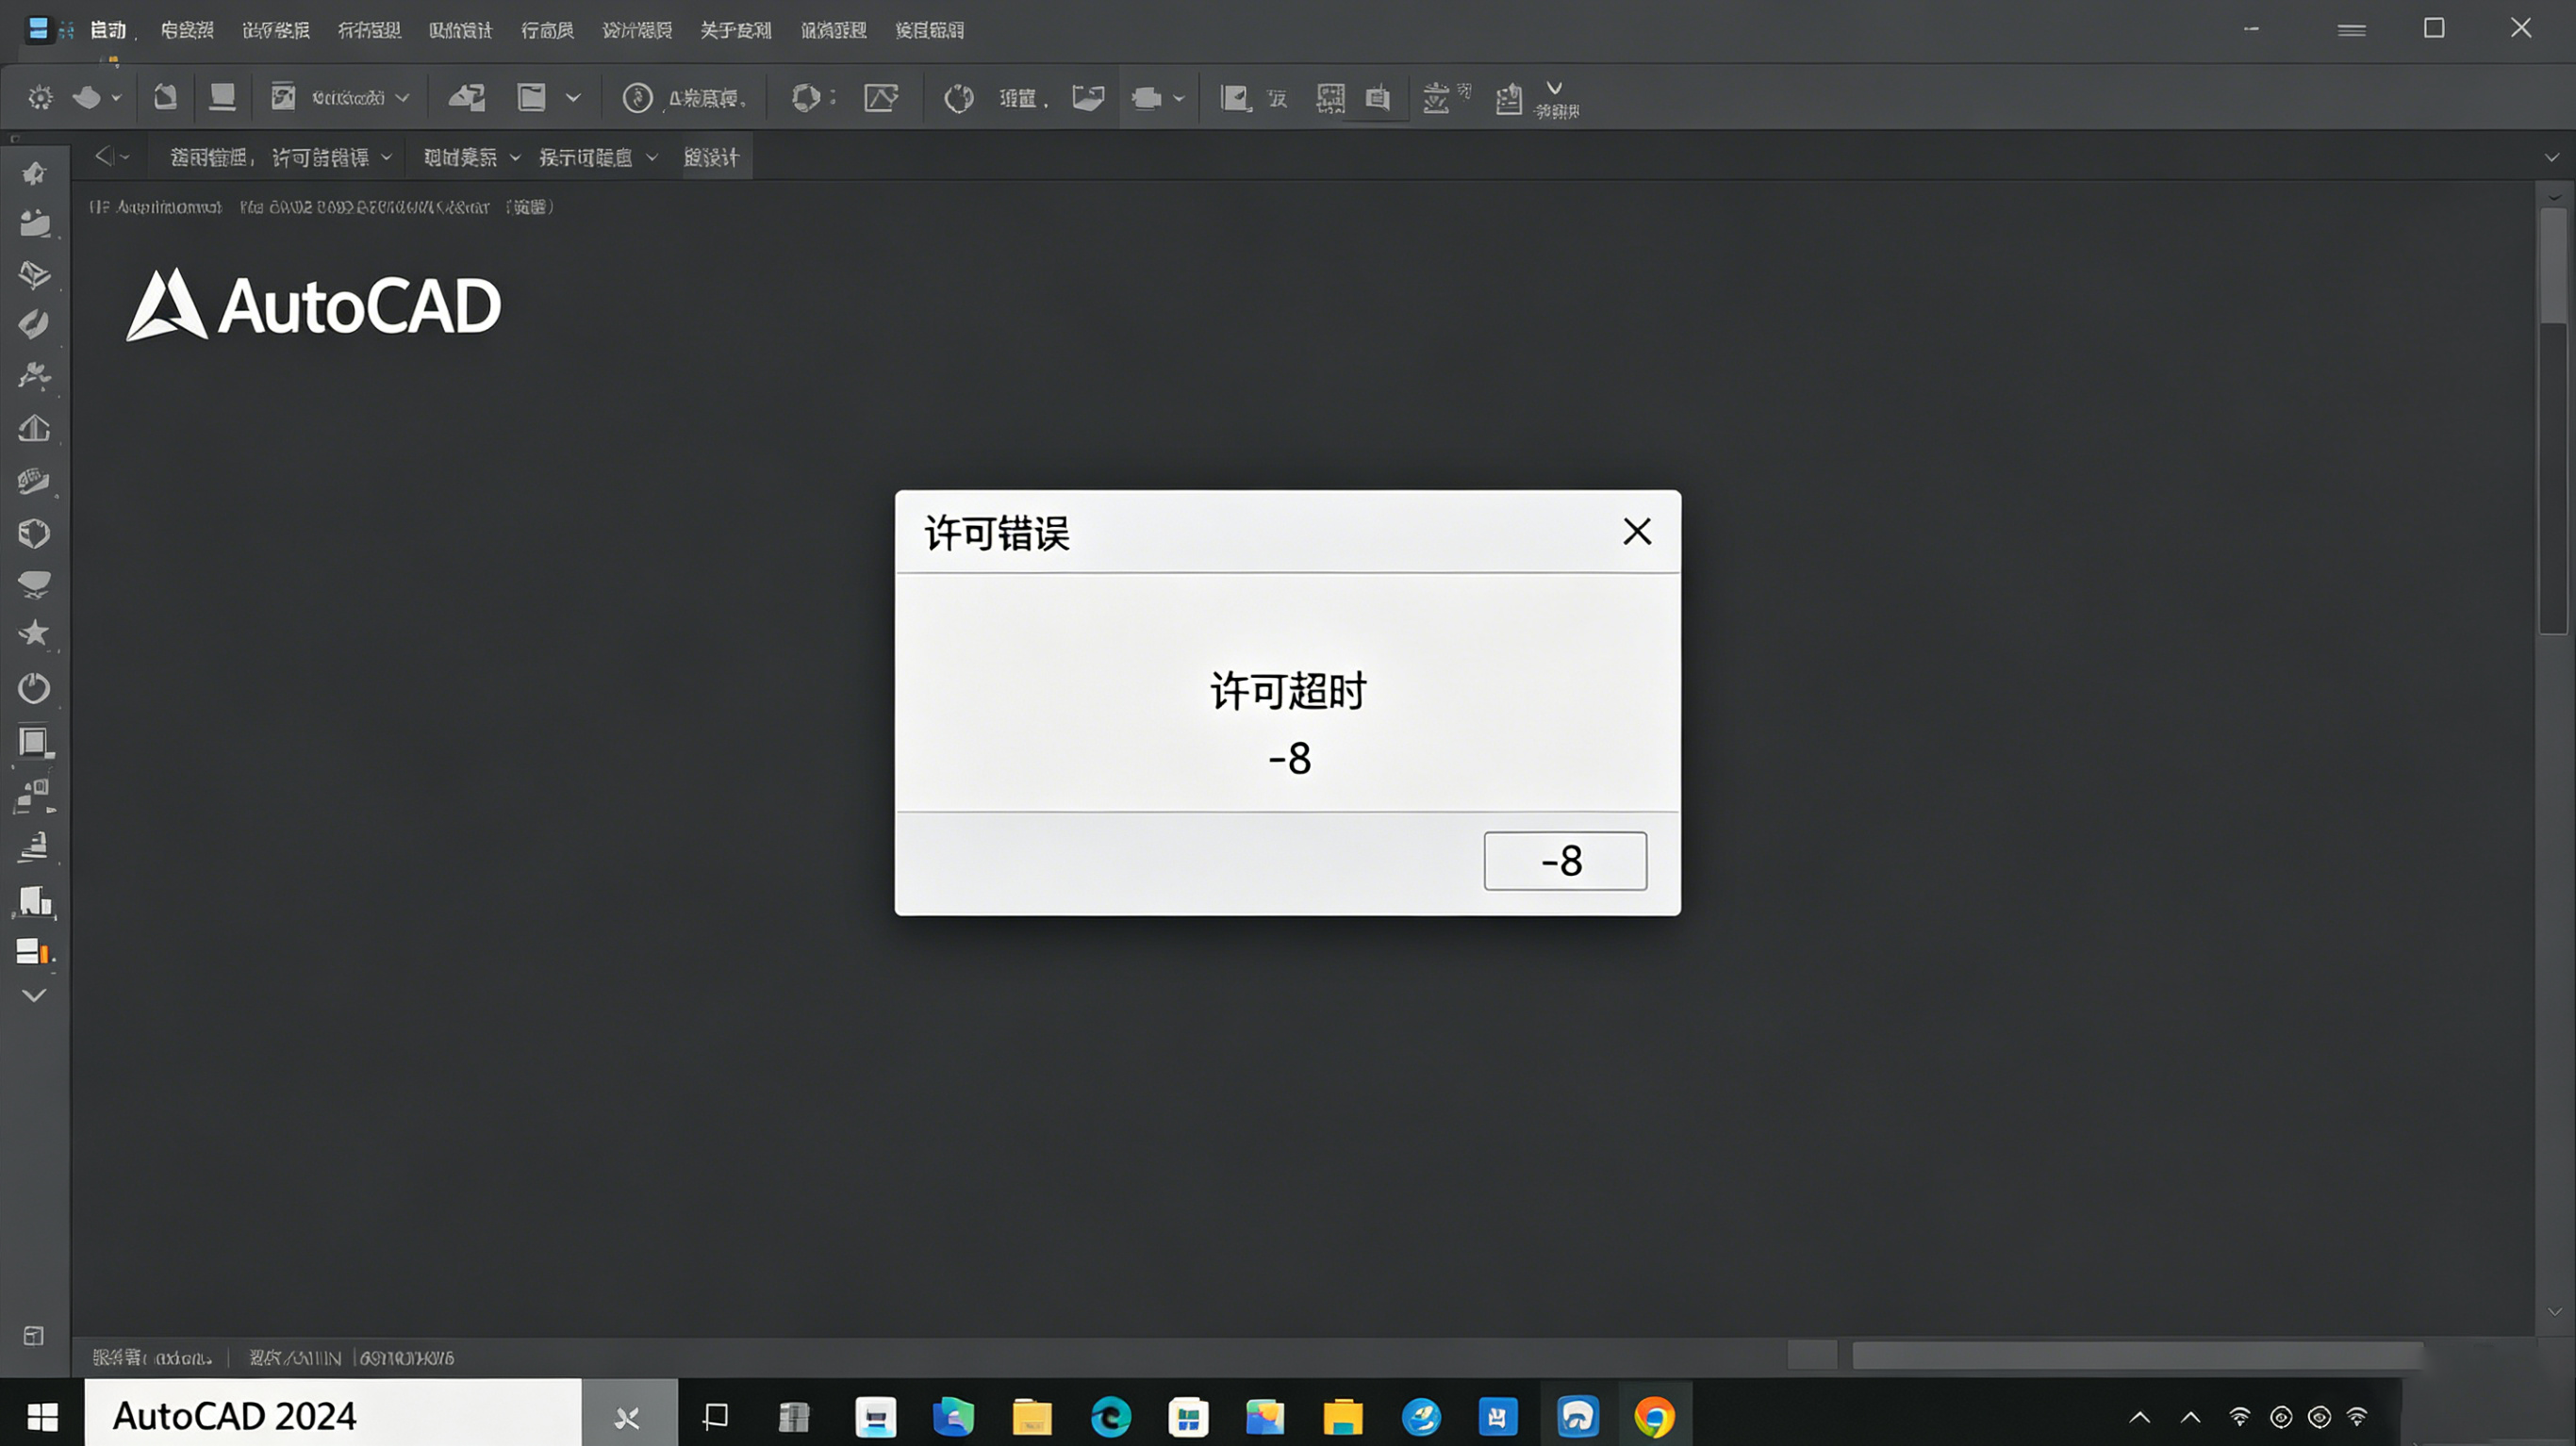
Task: Expand the dropdown arrow beside the cloud-shaped toolbar icon
Action: click(x=116, y=98)
